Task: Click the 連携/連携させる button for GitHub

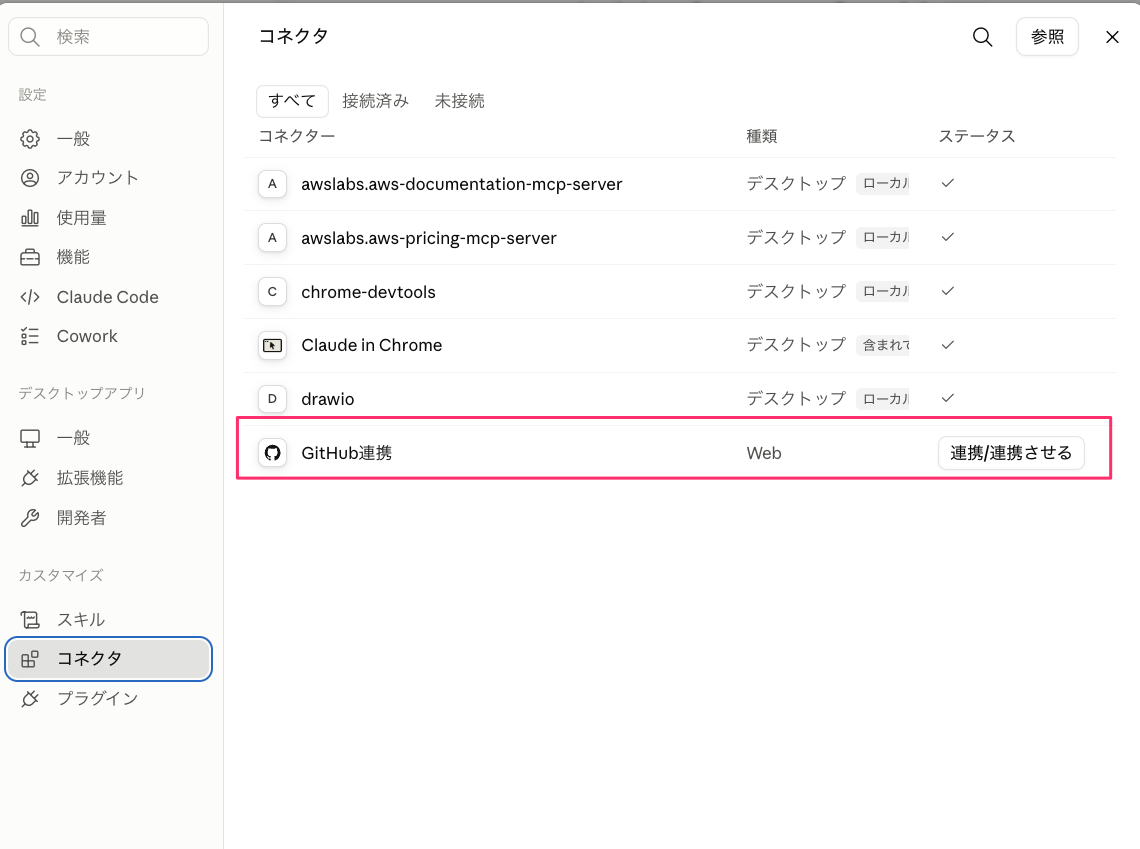Action: point(1011,453)
